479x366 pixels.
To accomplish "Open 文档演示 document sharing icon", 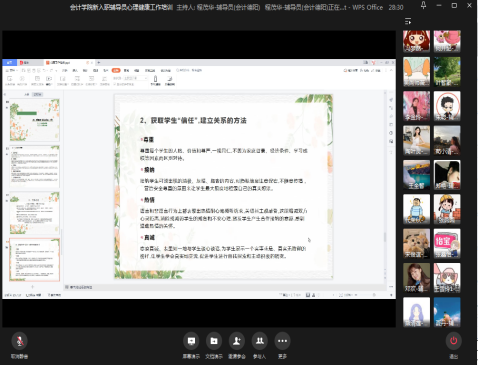I will click(x=214, y=341).
